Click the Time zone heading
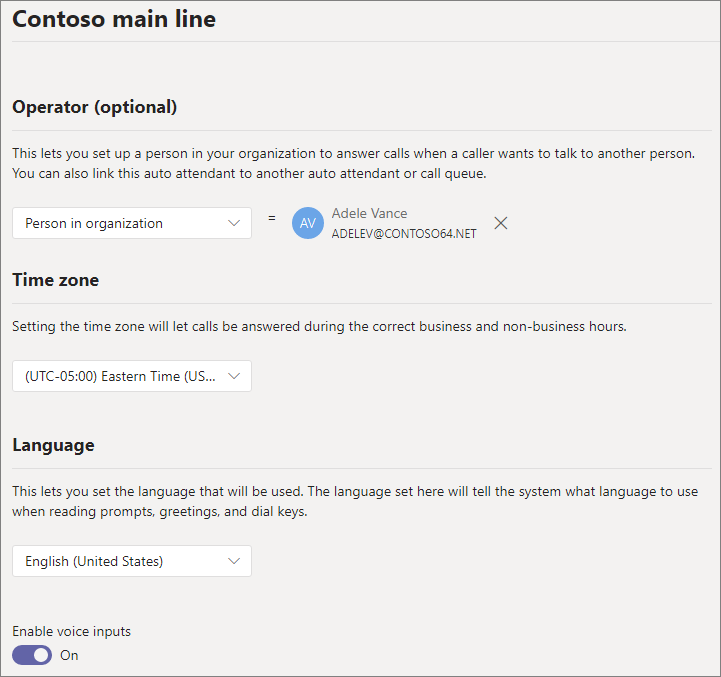Viewport: 721px width, 677px height. click(x=56, y=280)
